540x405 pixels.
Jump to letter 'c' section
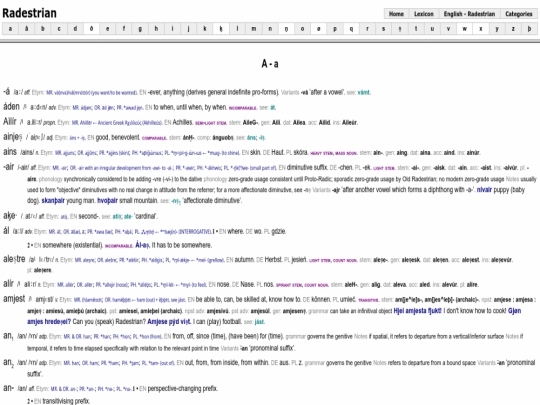tap(59, 29)
